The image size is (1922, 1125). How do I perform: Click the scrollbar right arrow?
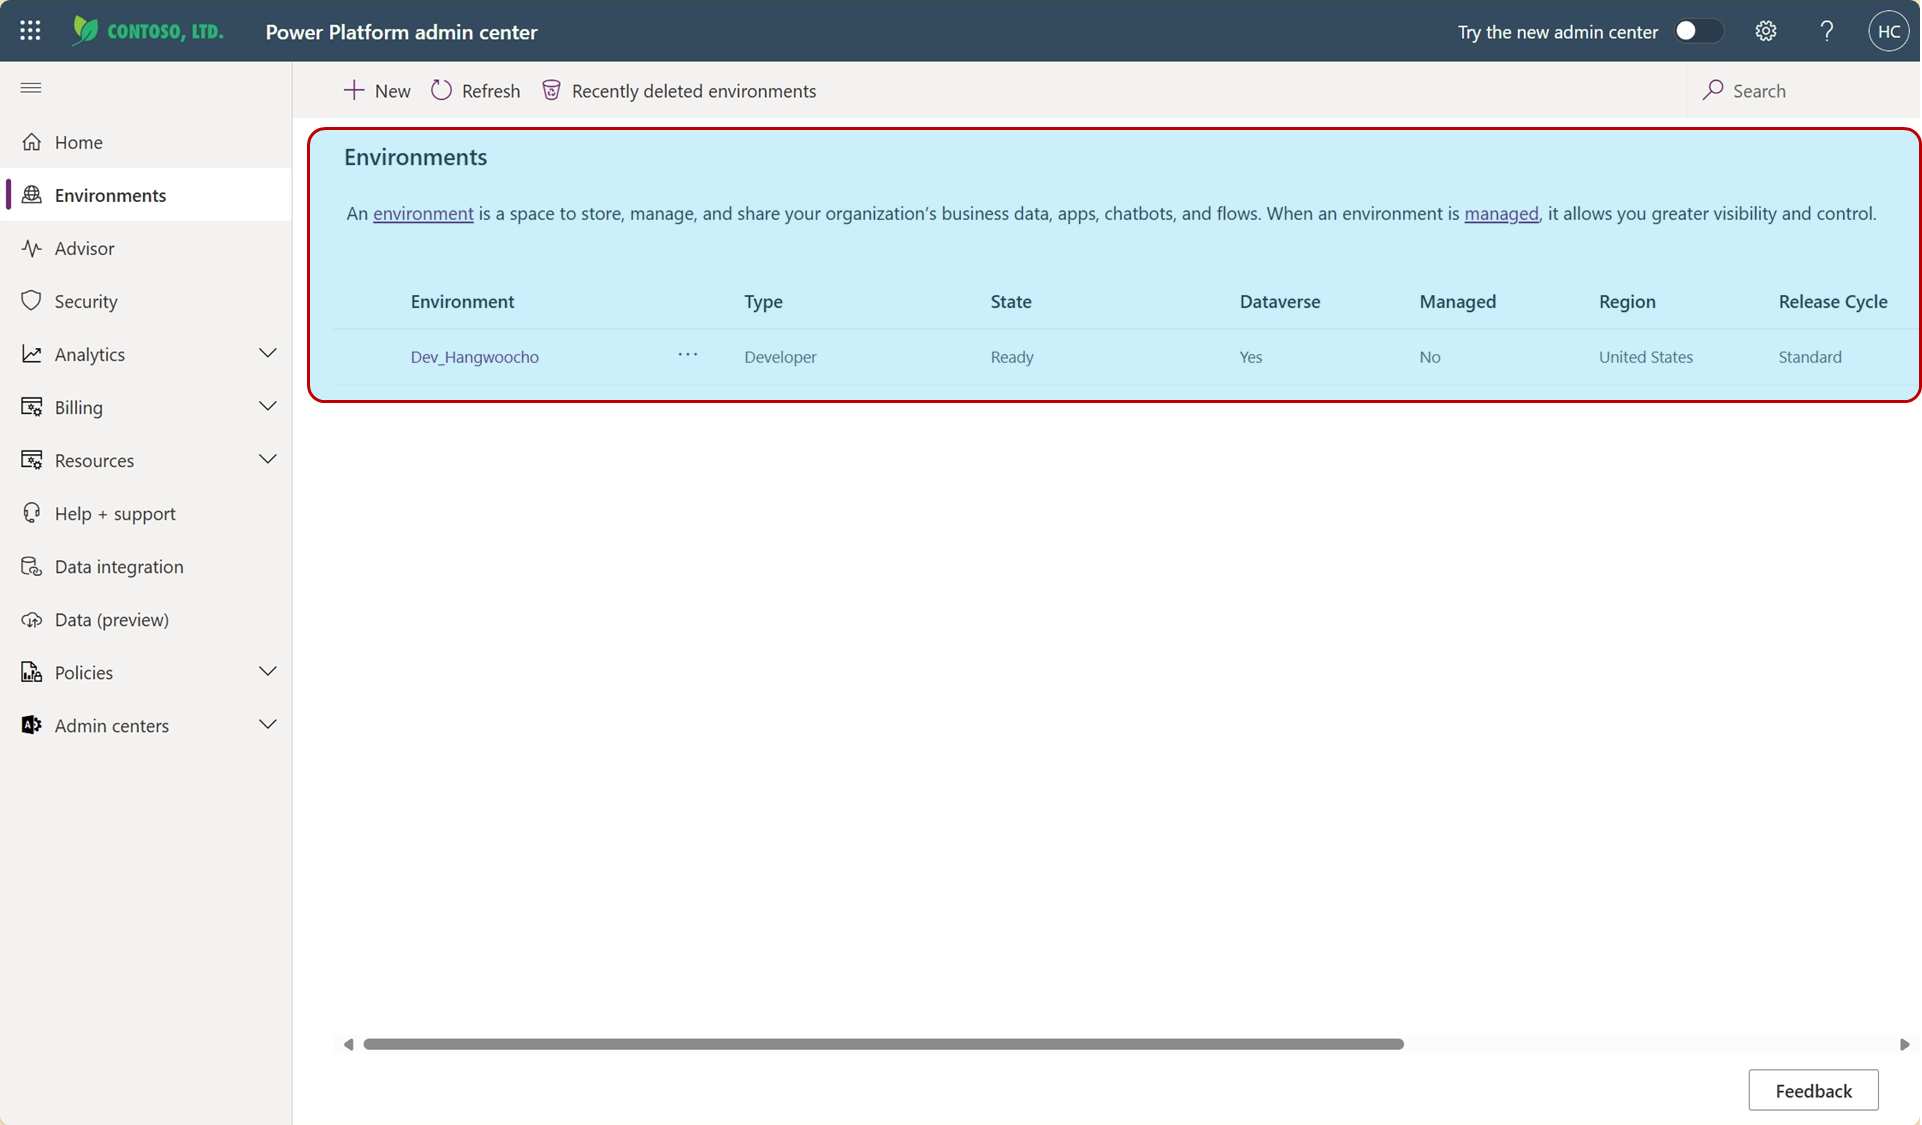pyautogui.click(x=1904, y=1044)
